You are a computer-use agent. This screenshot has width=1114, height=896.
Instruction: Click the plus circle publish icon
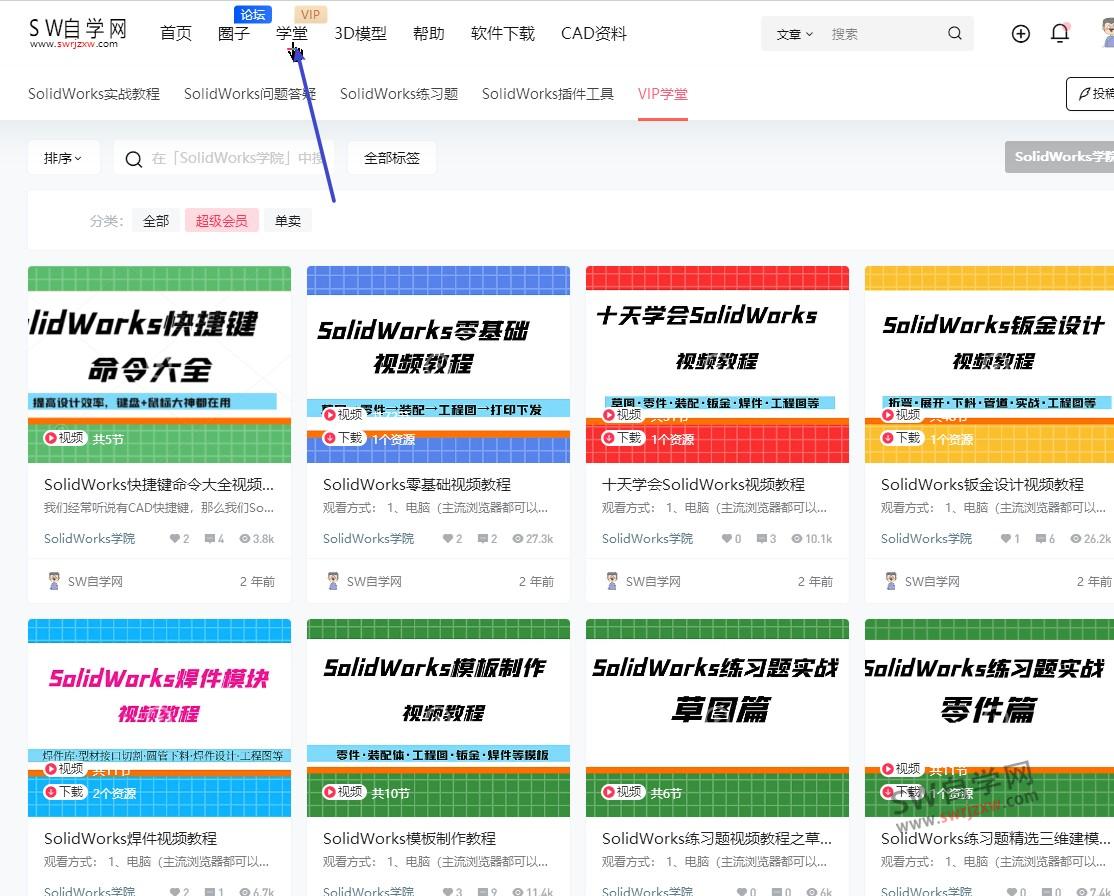[x=1020, y=33]
